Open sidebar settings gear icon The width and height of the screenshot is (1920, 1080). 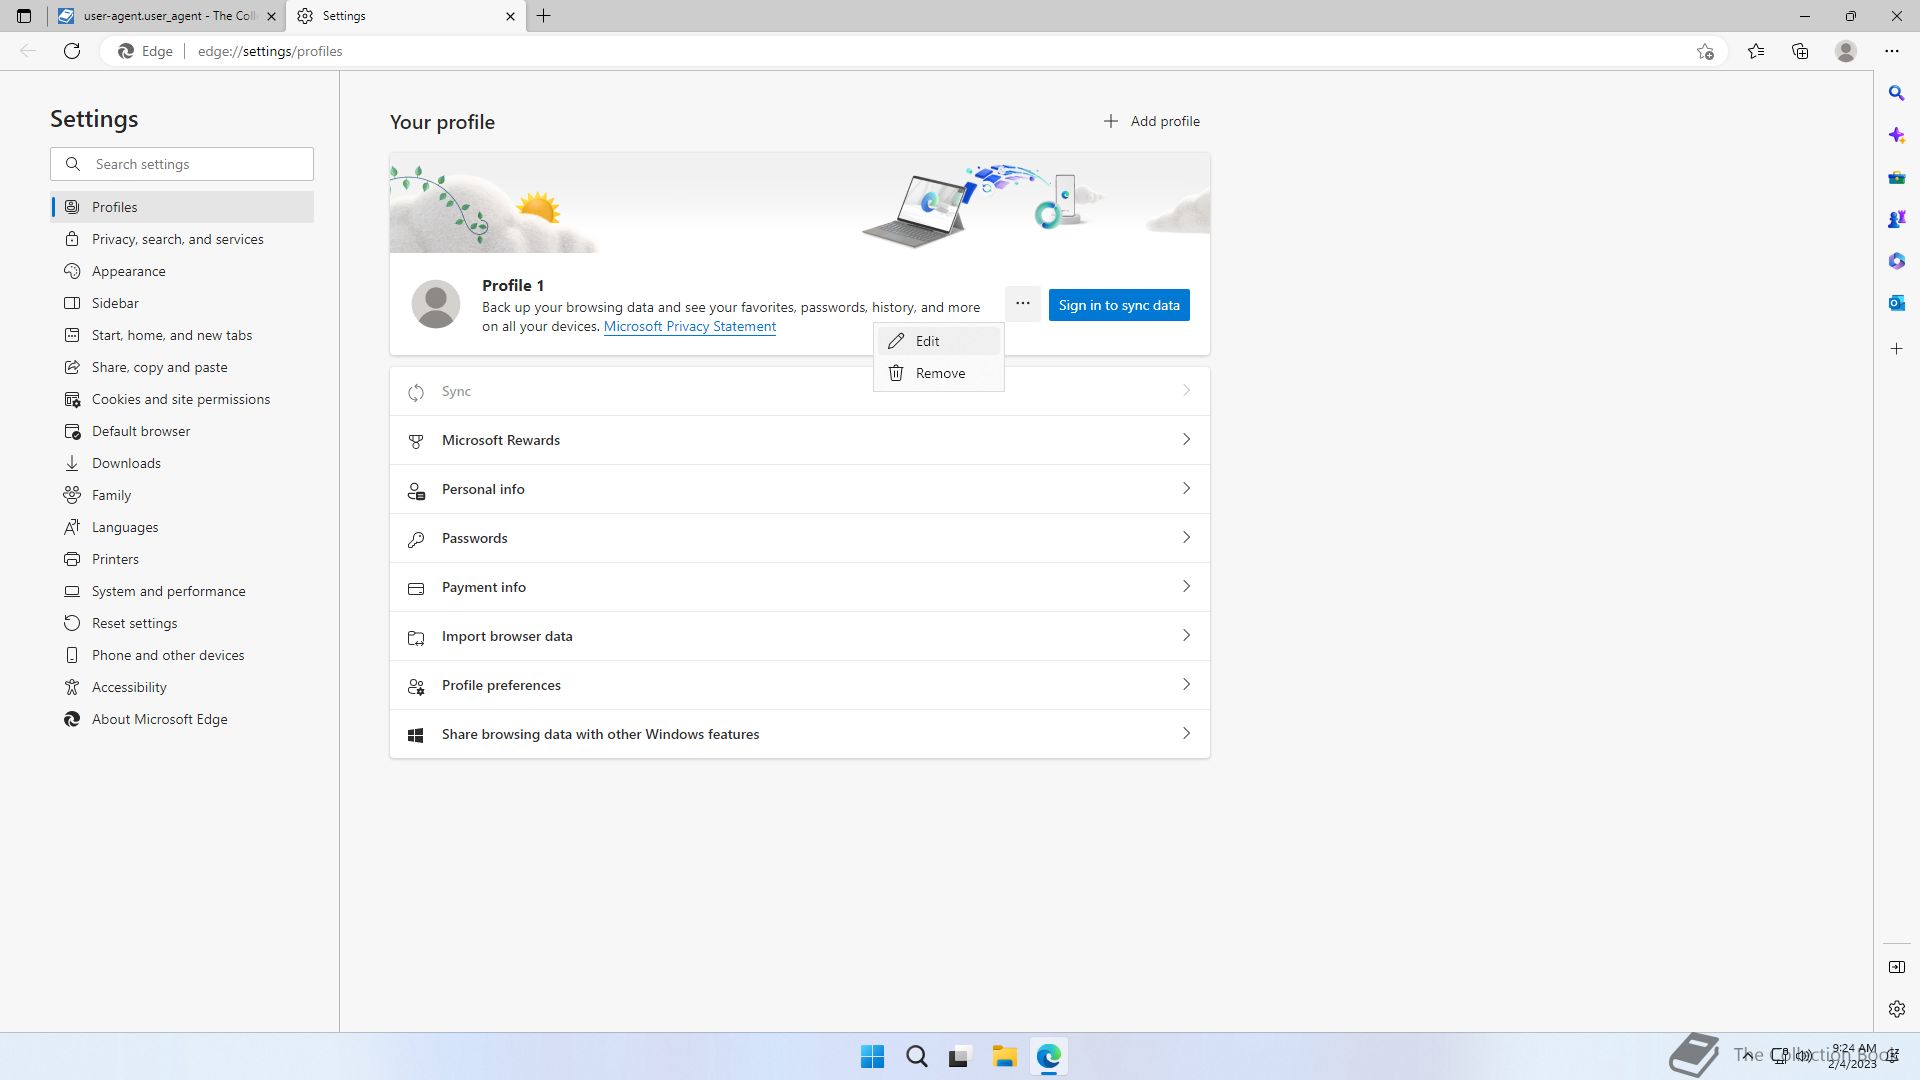(1896, 1009)
